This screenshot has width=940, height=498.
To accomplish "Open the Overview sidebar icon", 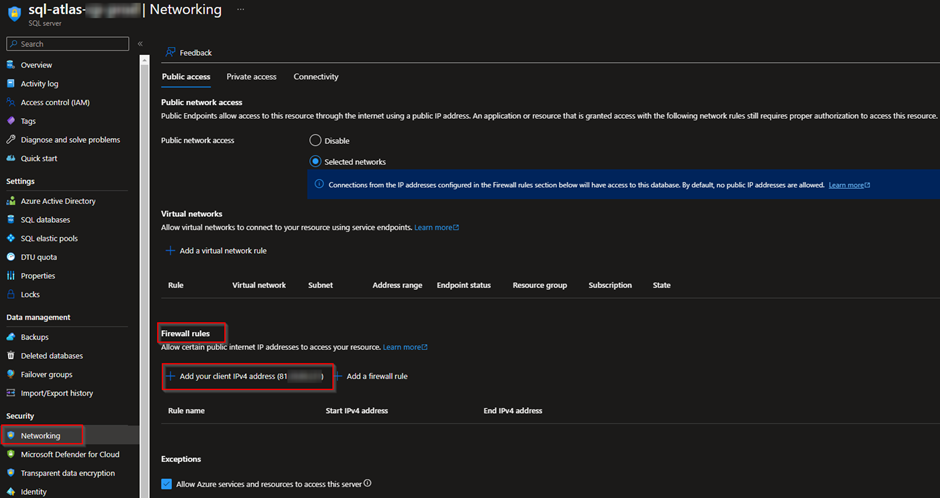I will tap(11, 65).
